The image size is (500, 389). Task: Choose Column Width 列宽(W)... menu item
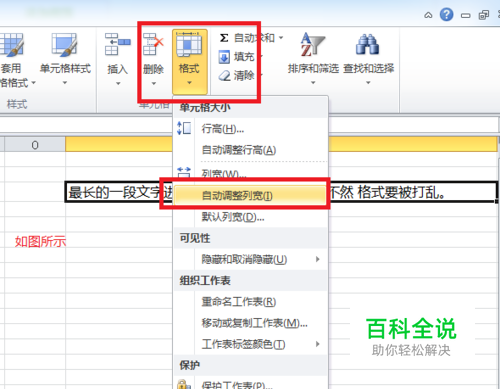point(251,172)
